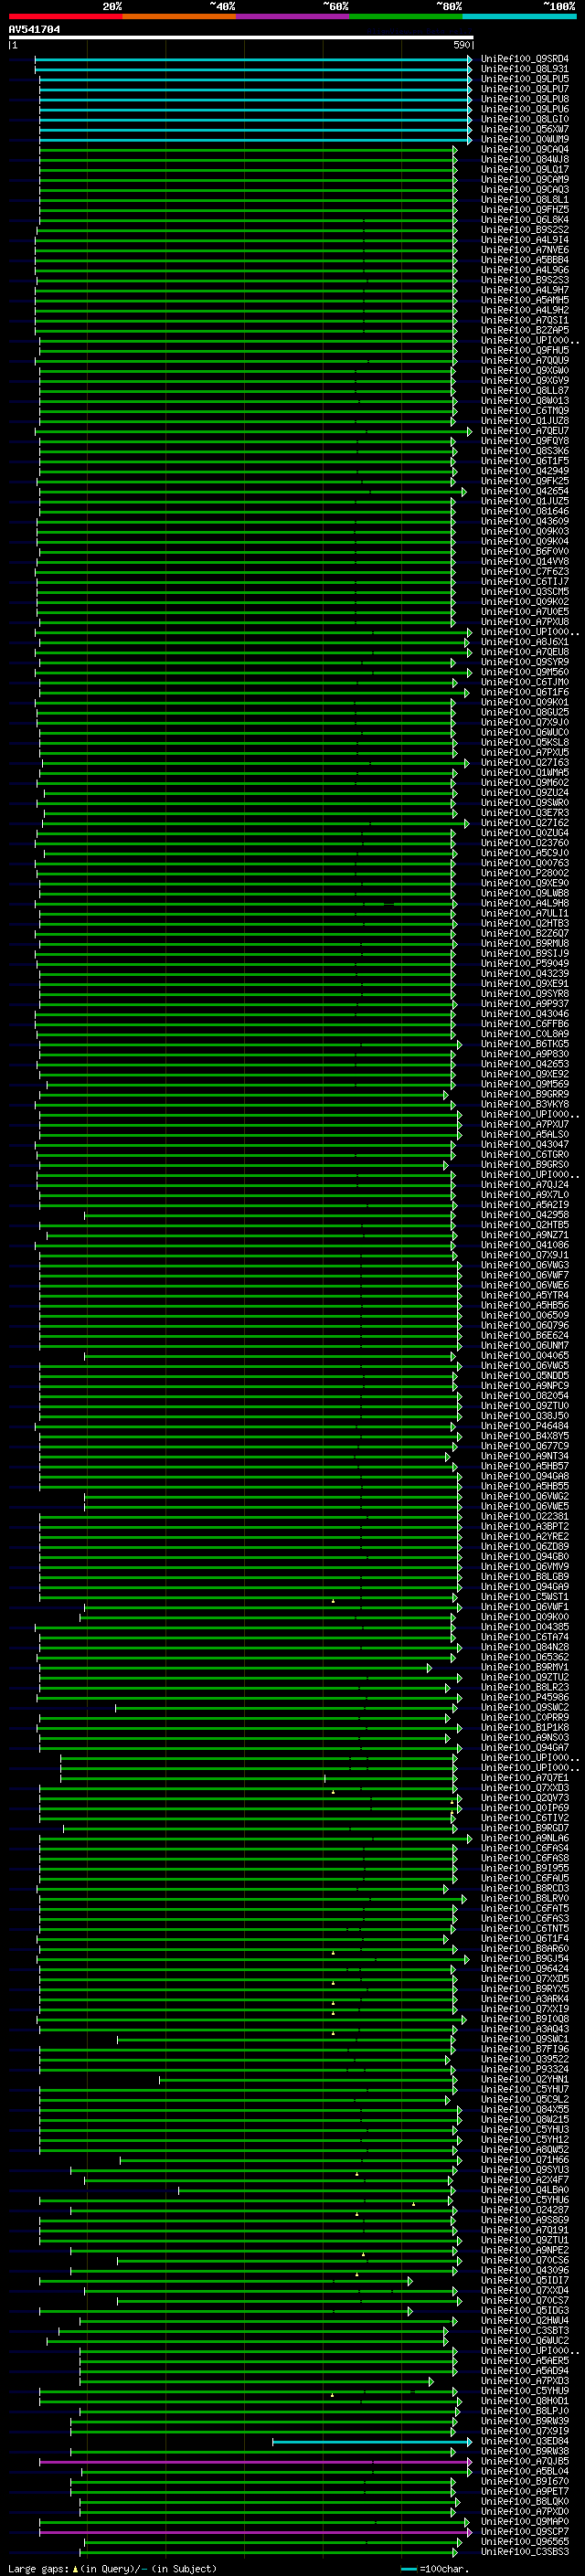Select the UniRef100_B6E624 label

pos(524,1335)
